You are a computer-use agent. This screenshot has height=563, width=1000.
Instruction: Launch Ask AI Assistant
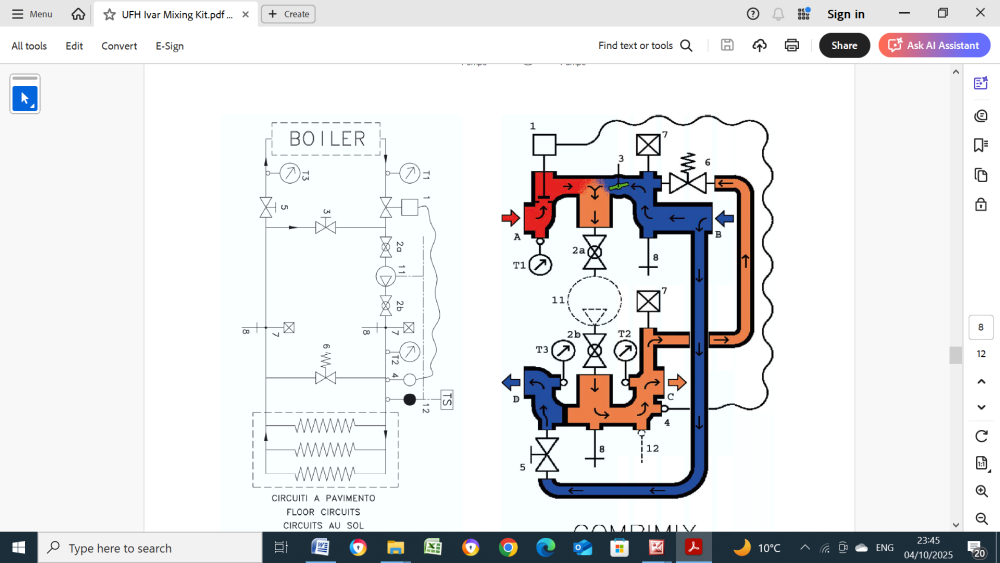point(934,45)
